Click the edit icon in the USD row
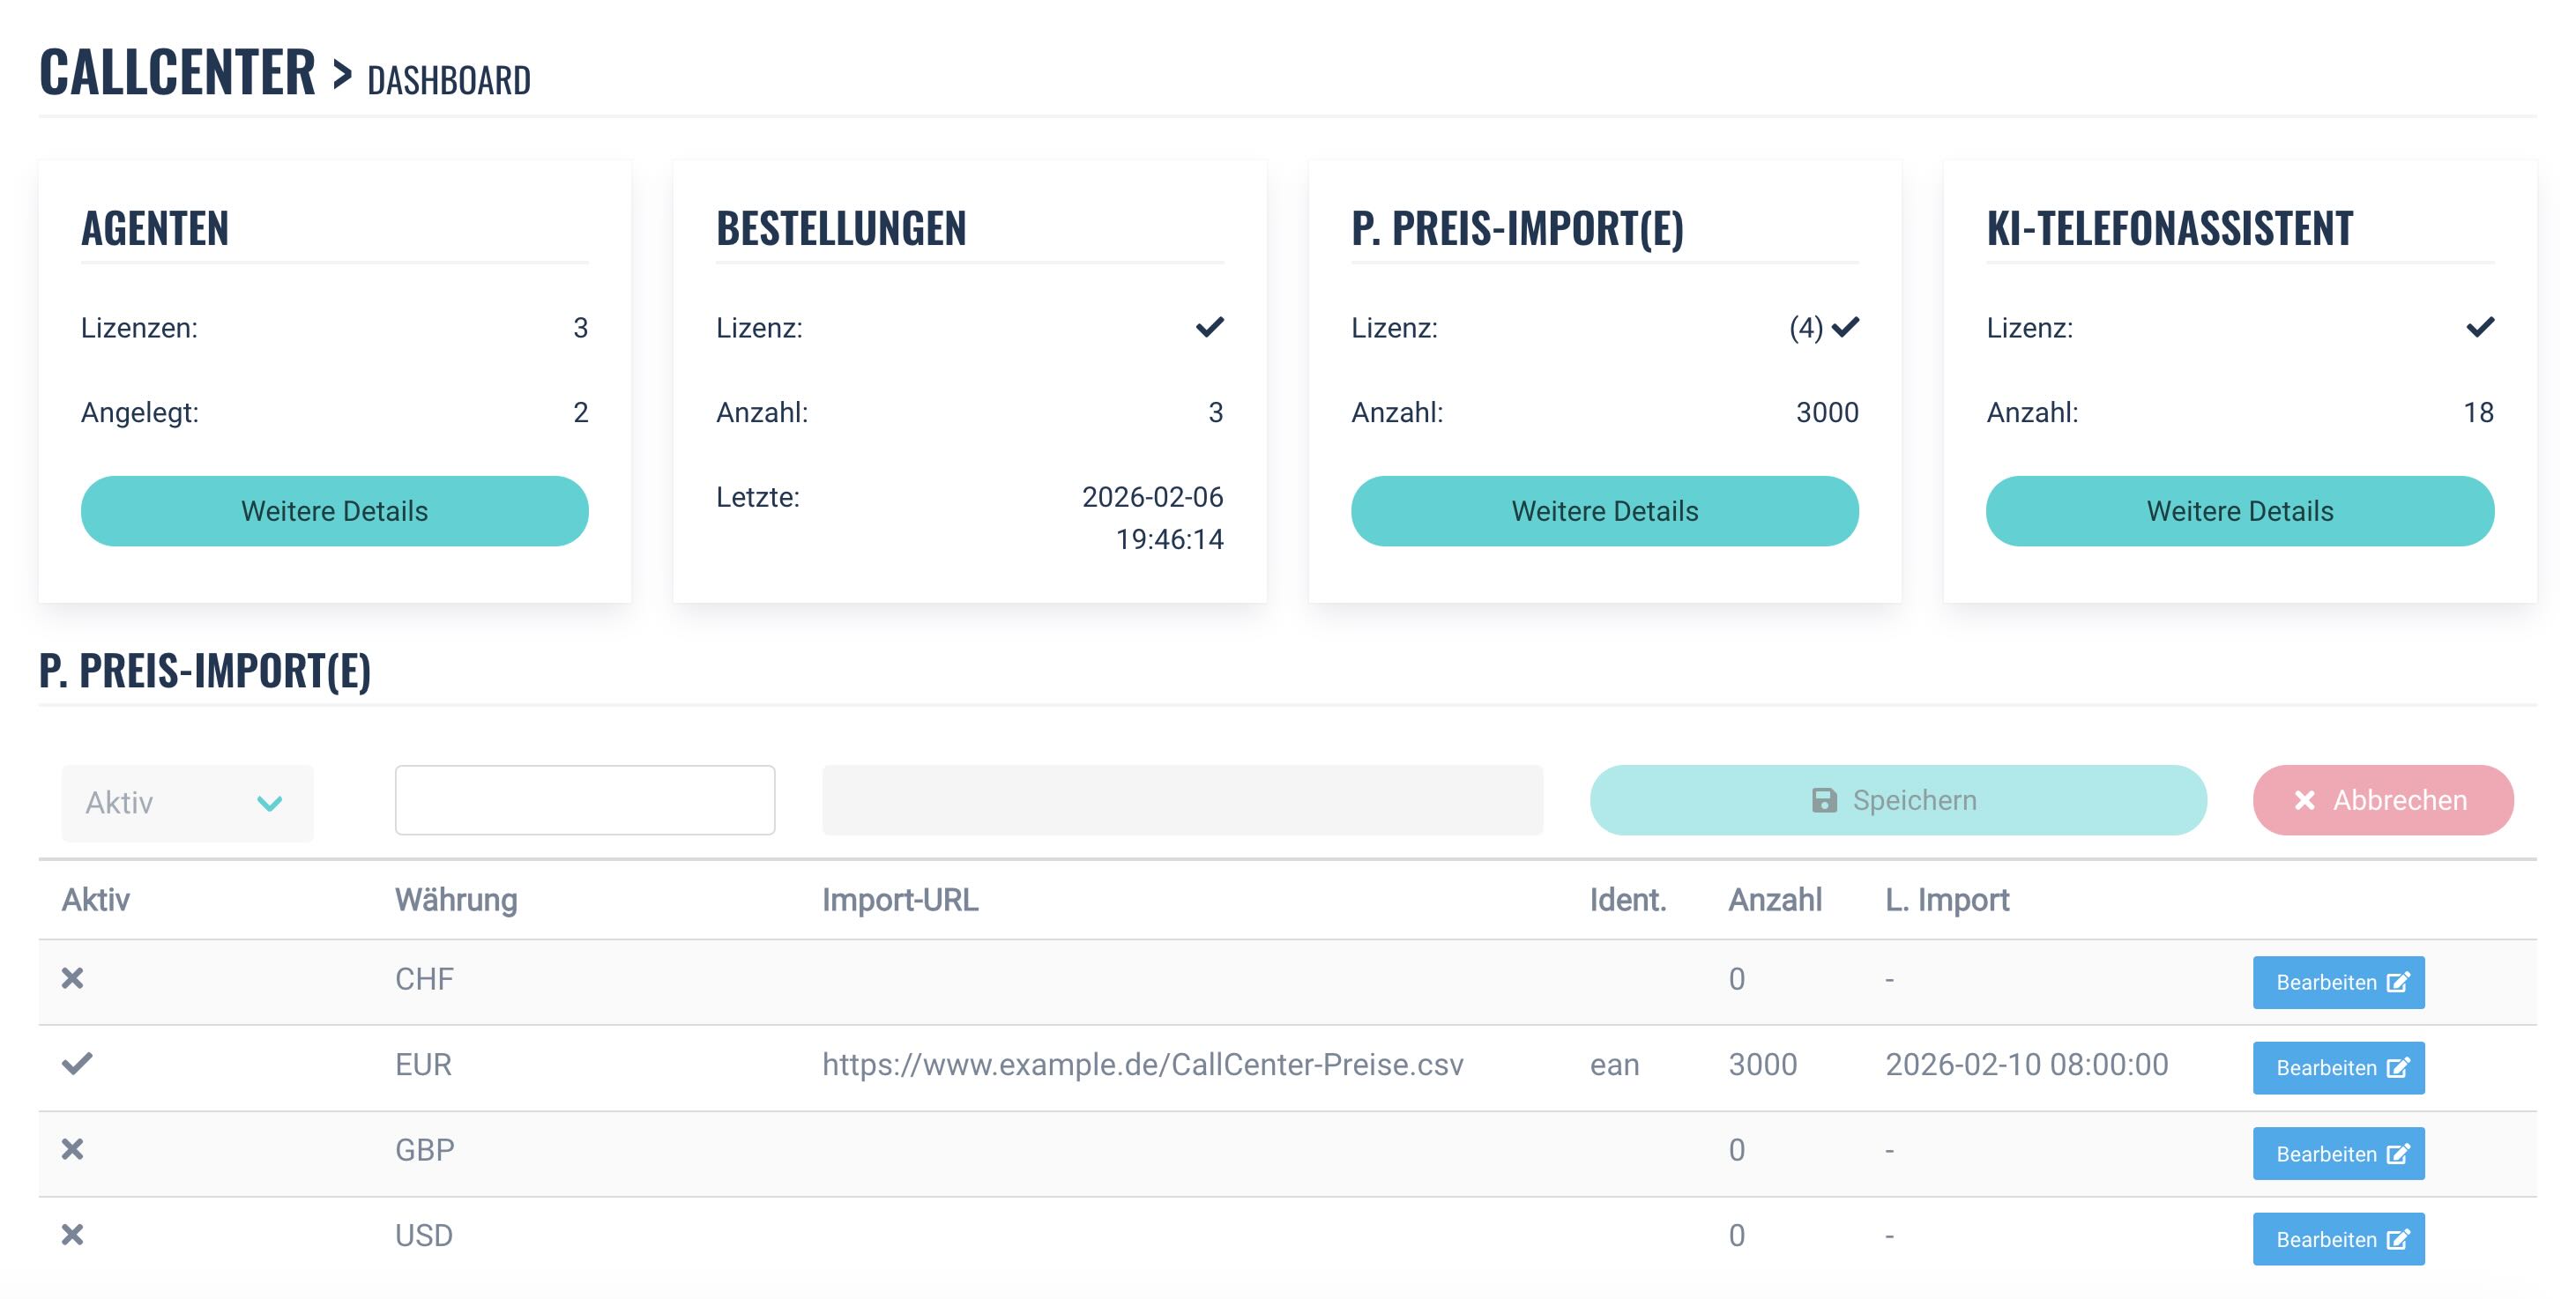 [2397, 1240]
